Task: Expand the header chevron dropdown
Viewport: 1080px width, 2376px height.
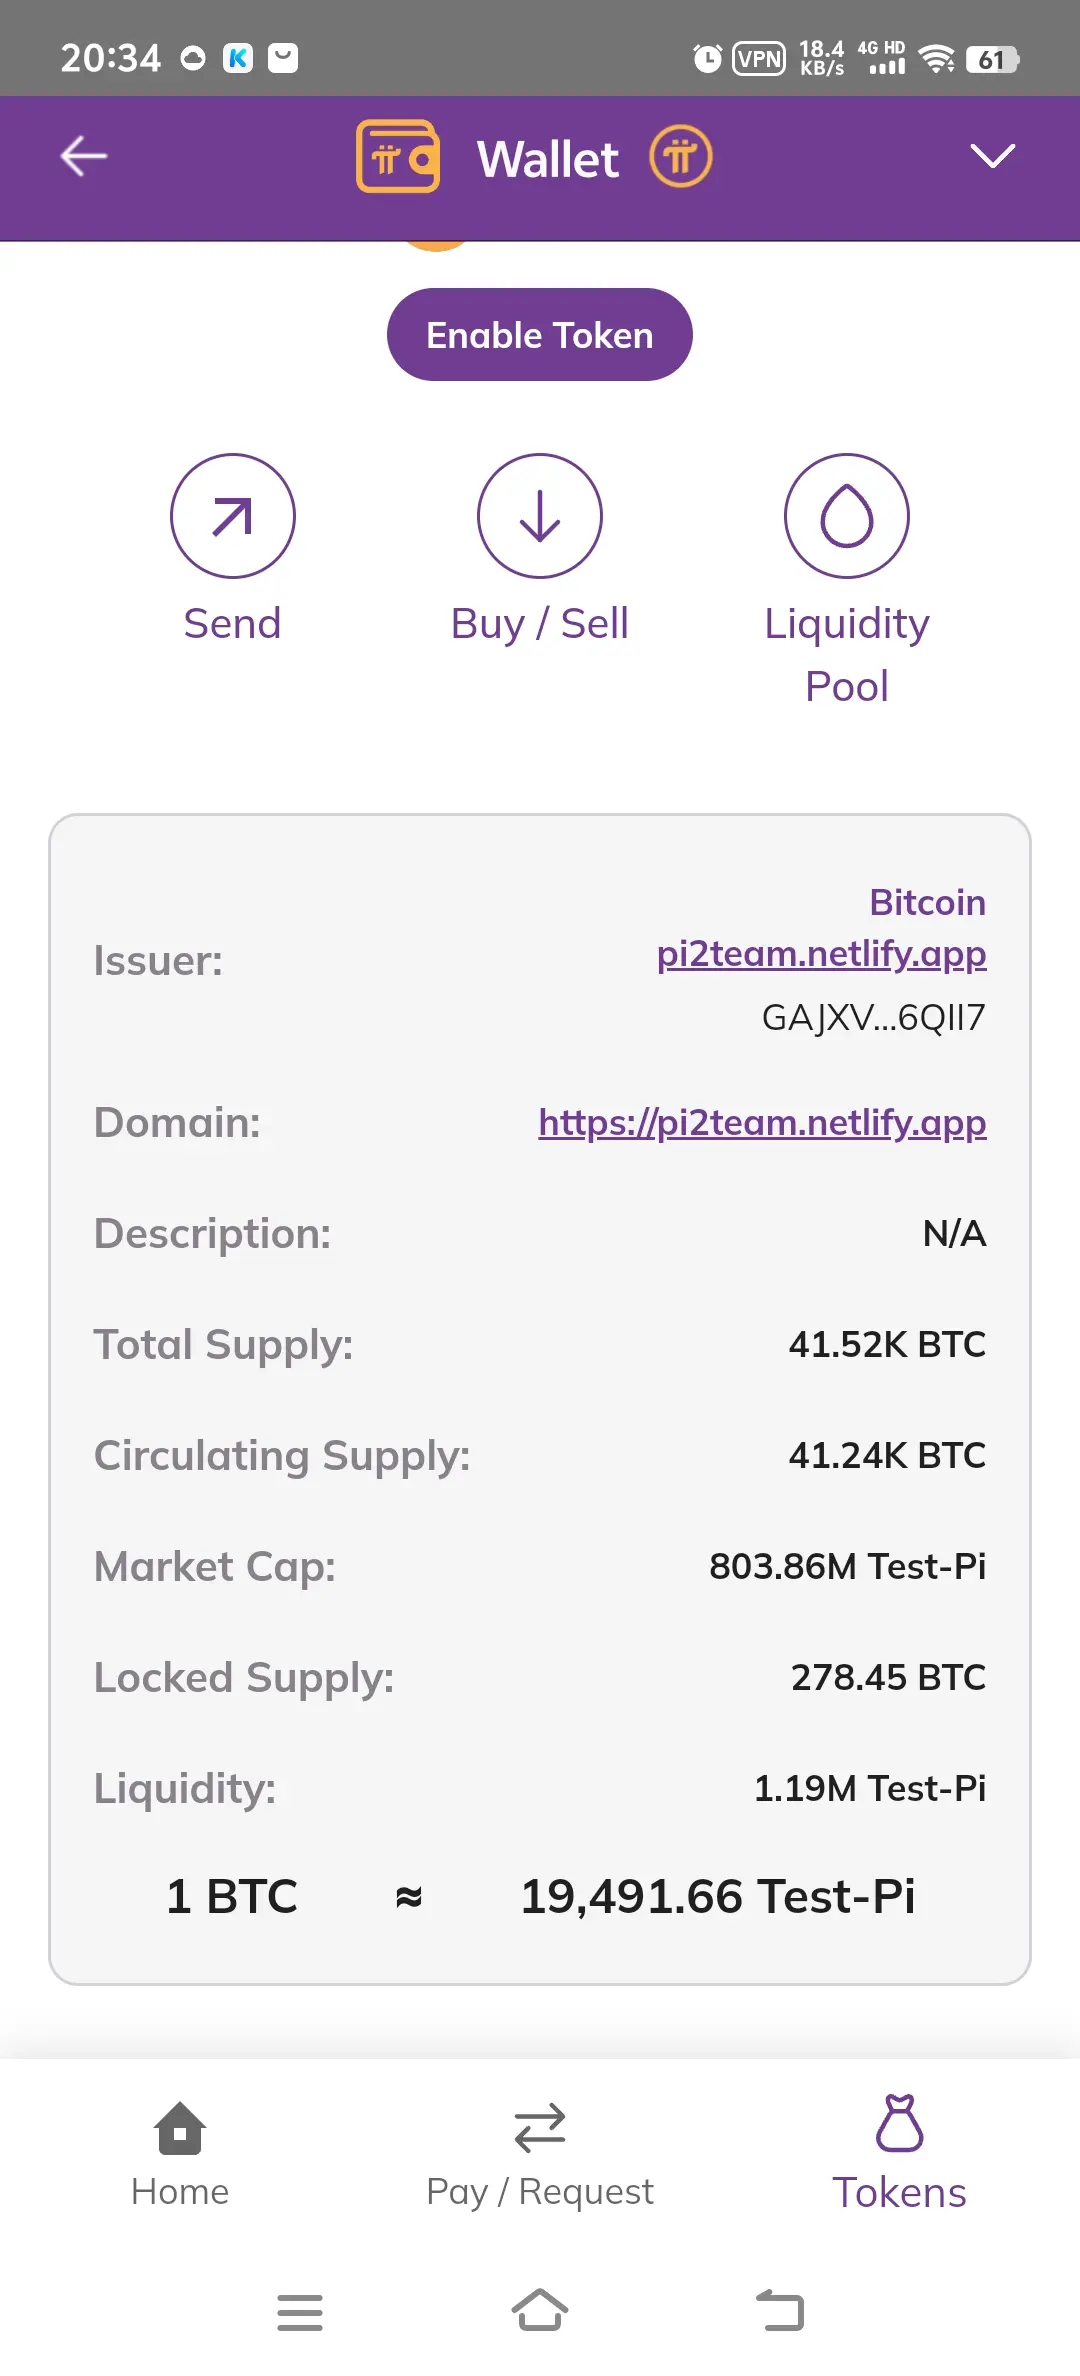Action: point(992,157)
